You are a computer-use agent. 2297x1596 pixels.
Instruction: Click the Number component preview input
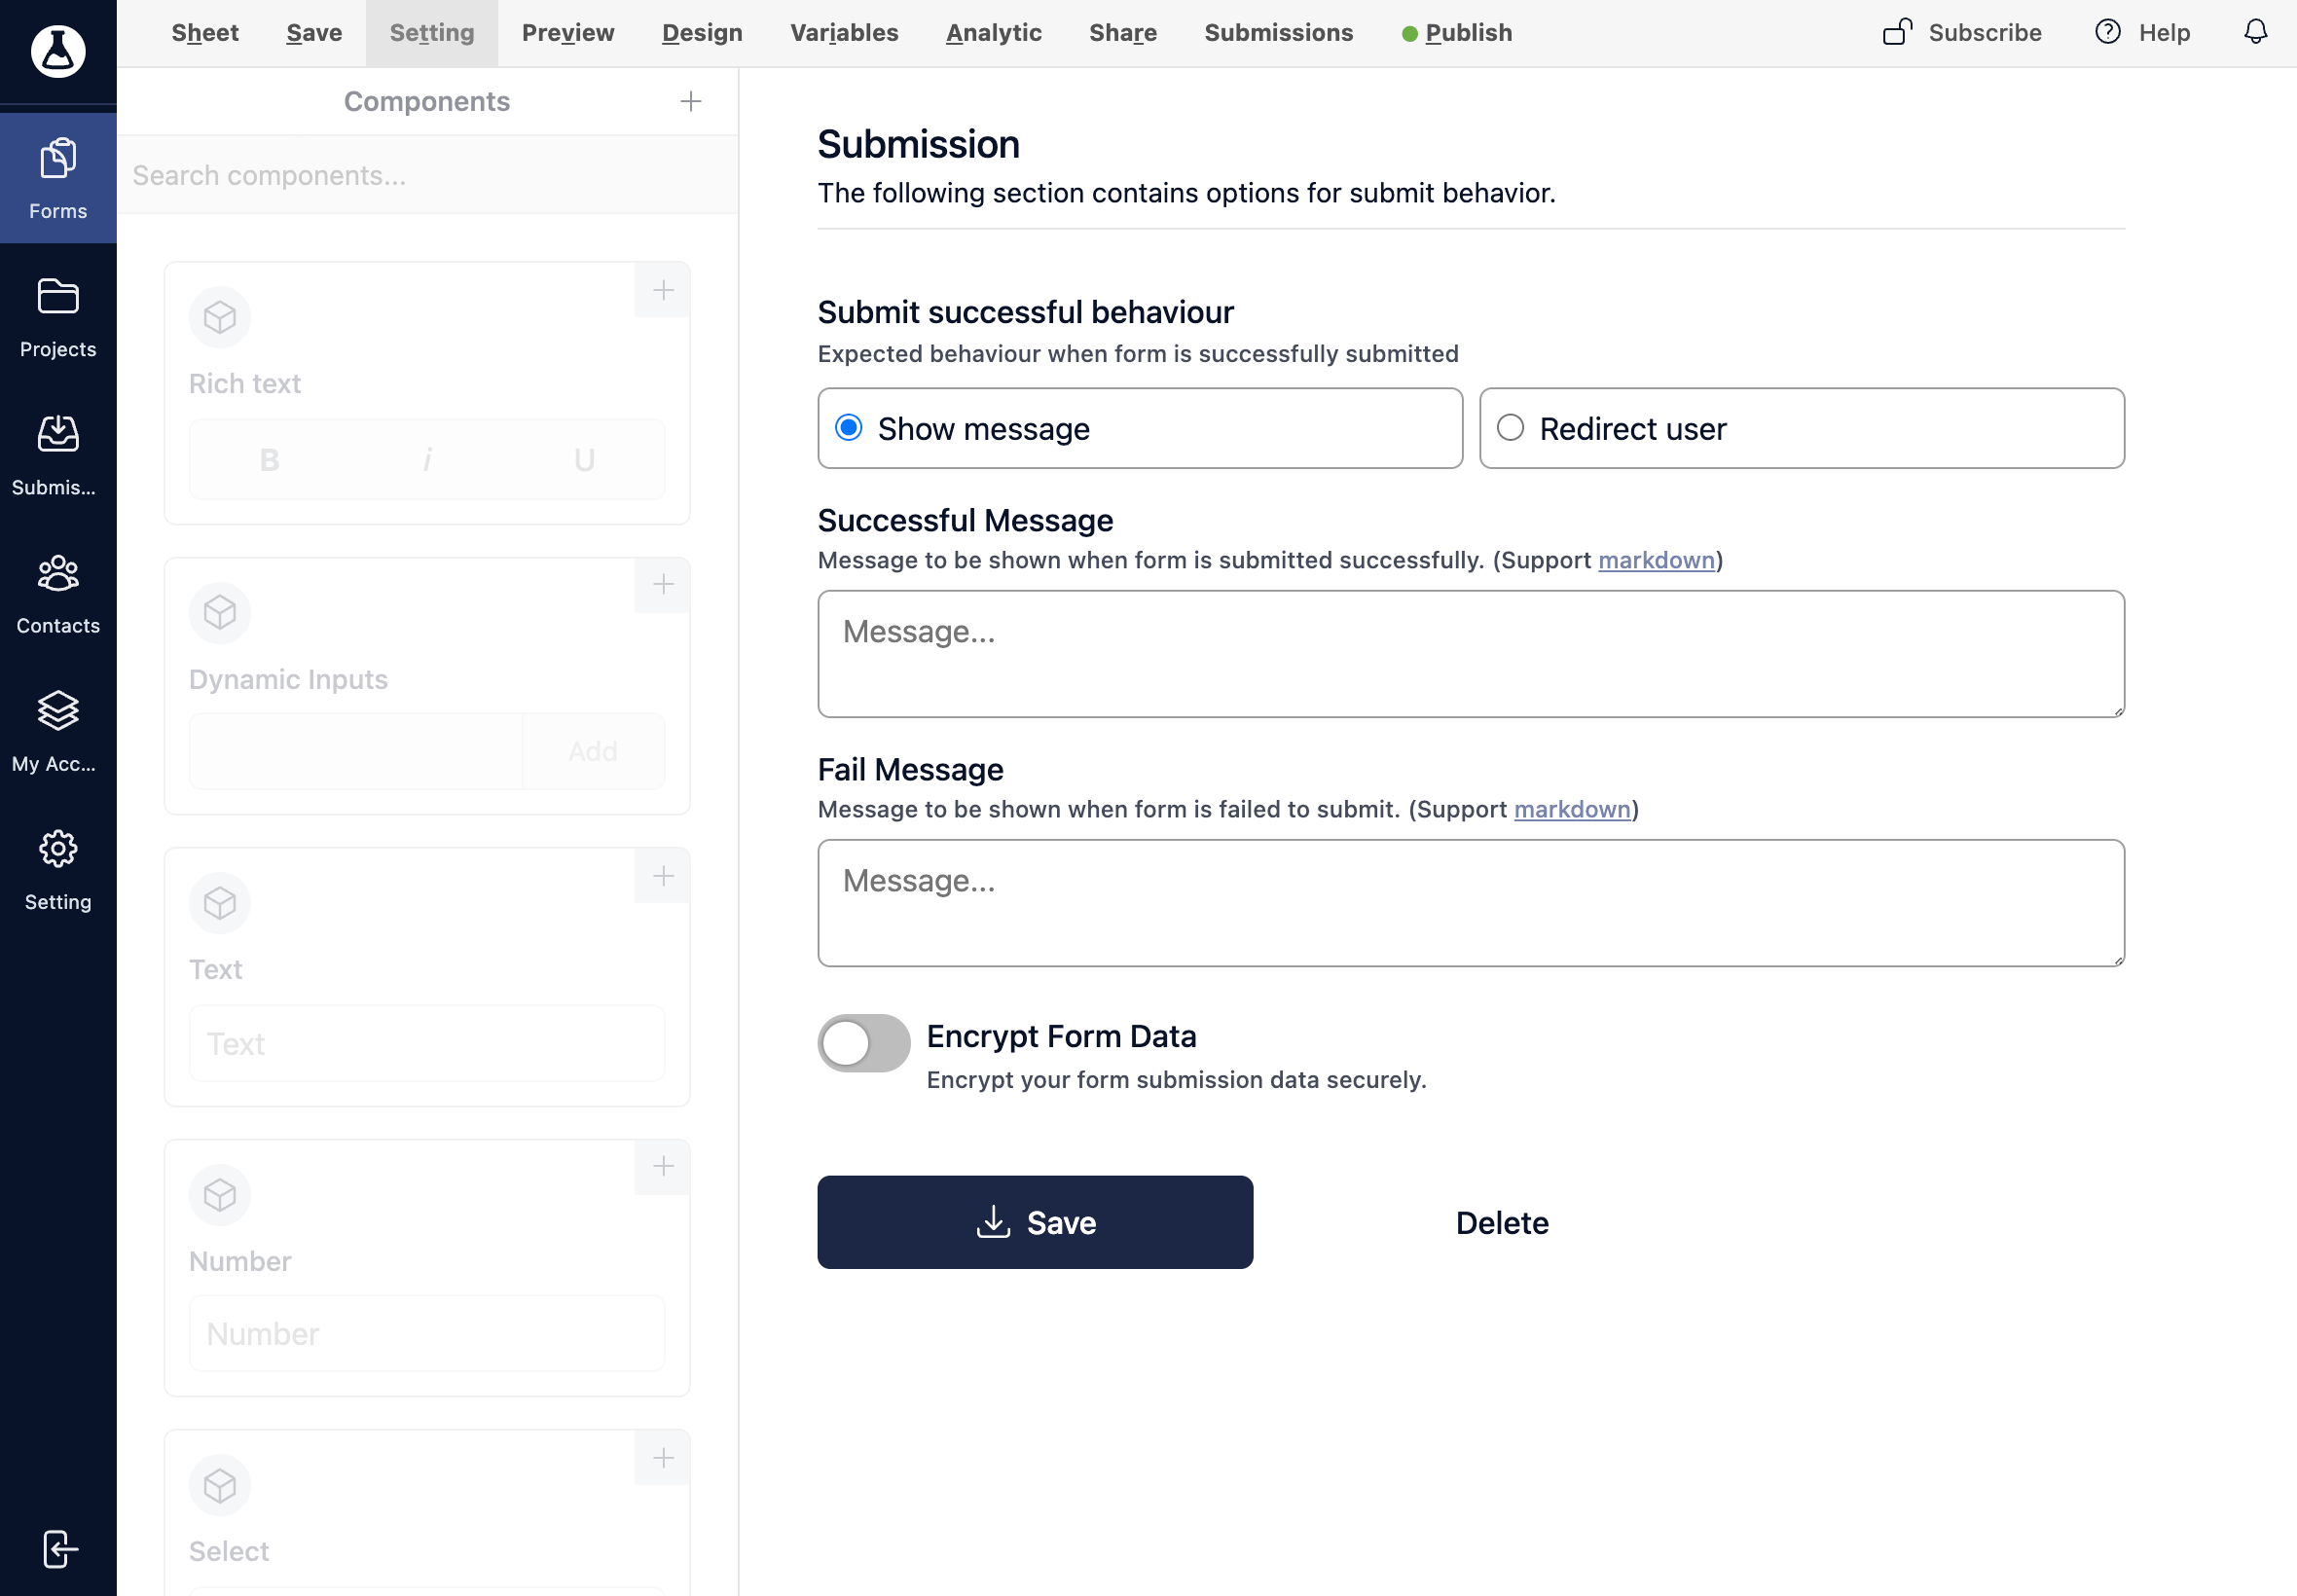click(427, 1333)
